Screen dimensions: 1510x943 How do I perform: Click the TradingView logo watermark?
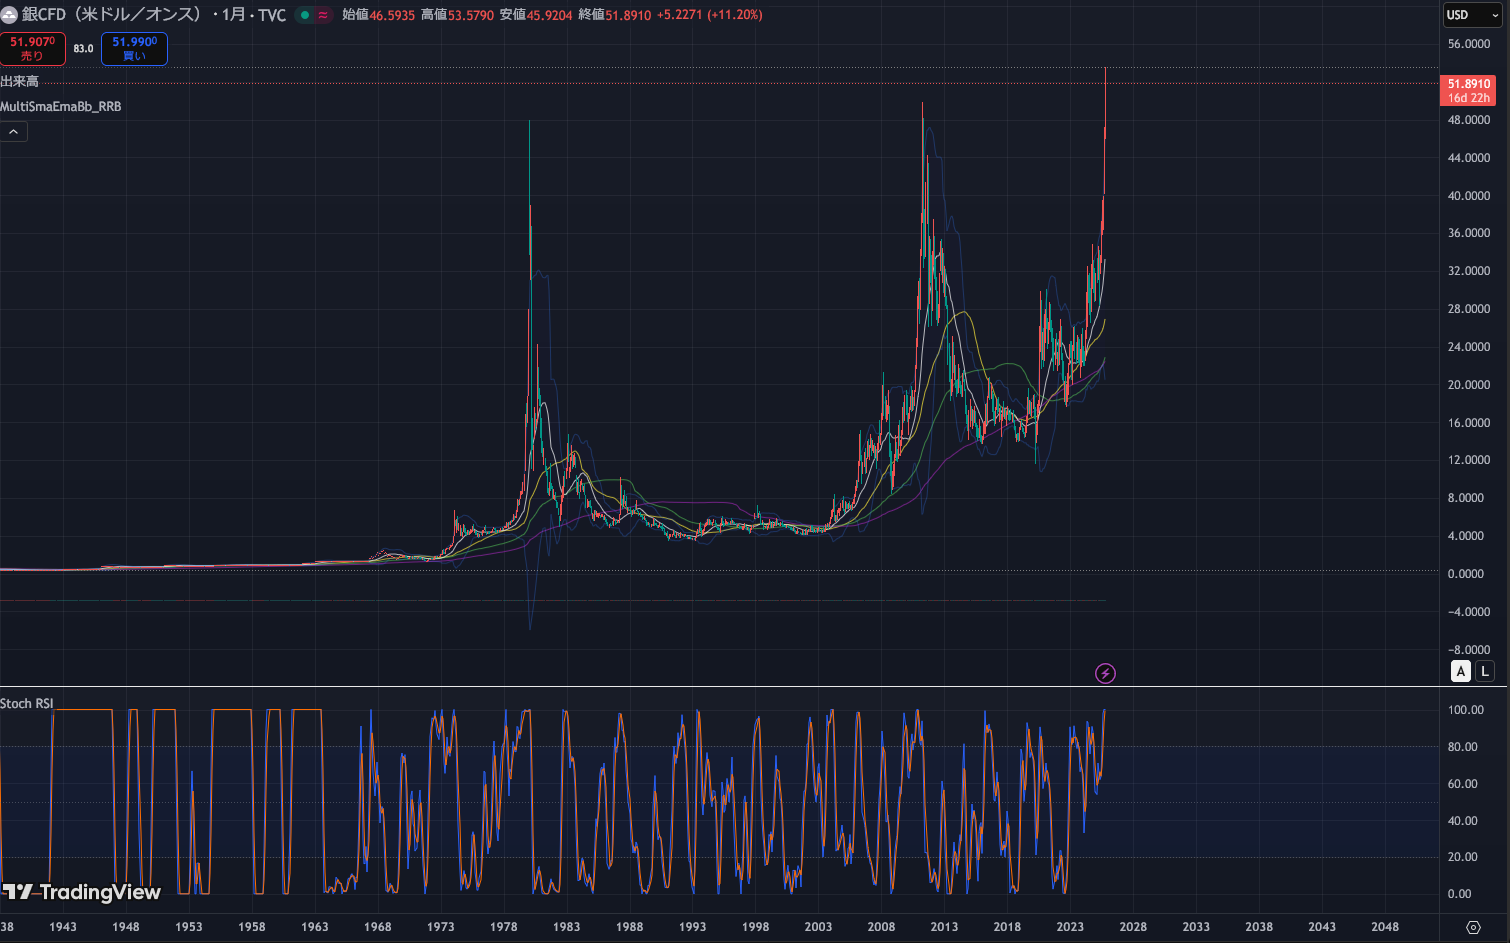(82, 892)
